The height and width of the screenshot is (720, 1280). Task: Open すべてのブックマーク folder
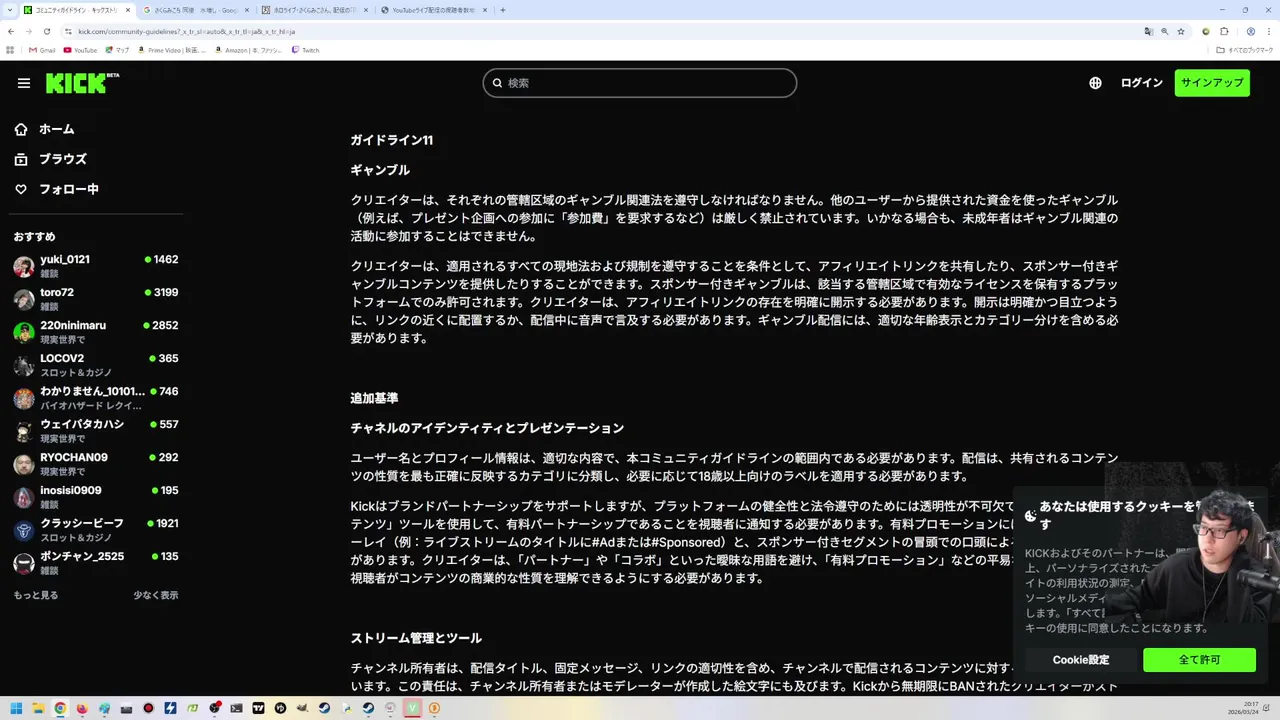pyautogui.click(x=1244, y=50)
